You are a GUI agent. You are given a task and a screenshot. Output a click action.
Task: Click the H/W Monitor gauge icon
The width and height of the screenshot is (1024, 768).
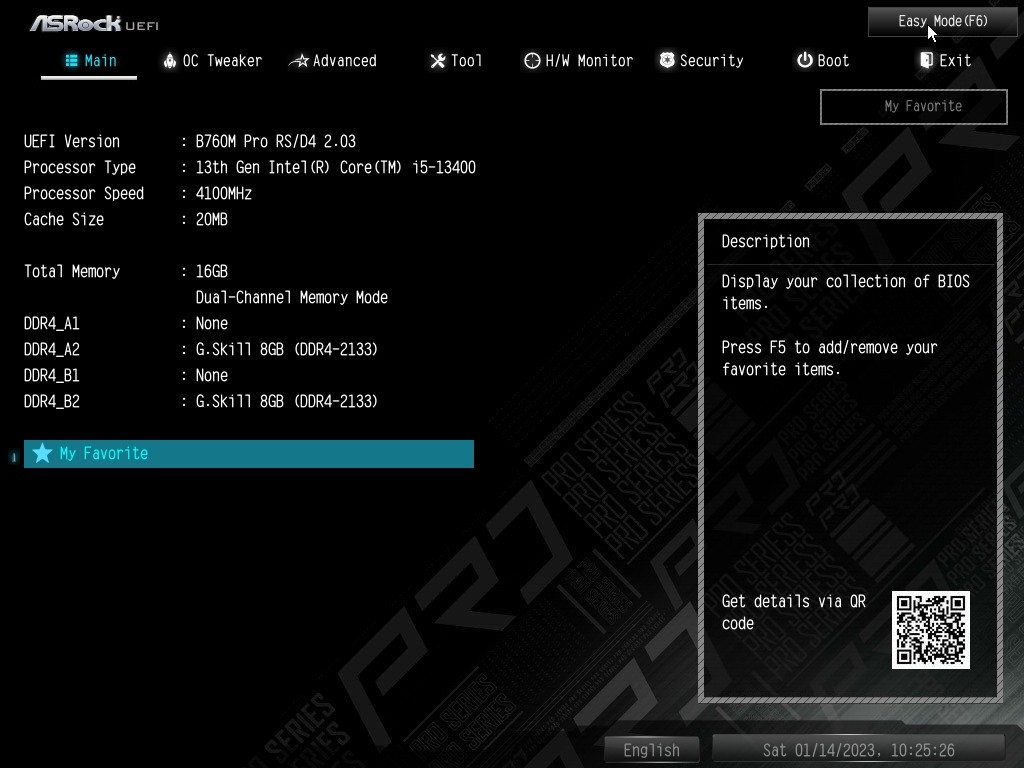[532, 61]
